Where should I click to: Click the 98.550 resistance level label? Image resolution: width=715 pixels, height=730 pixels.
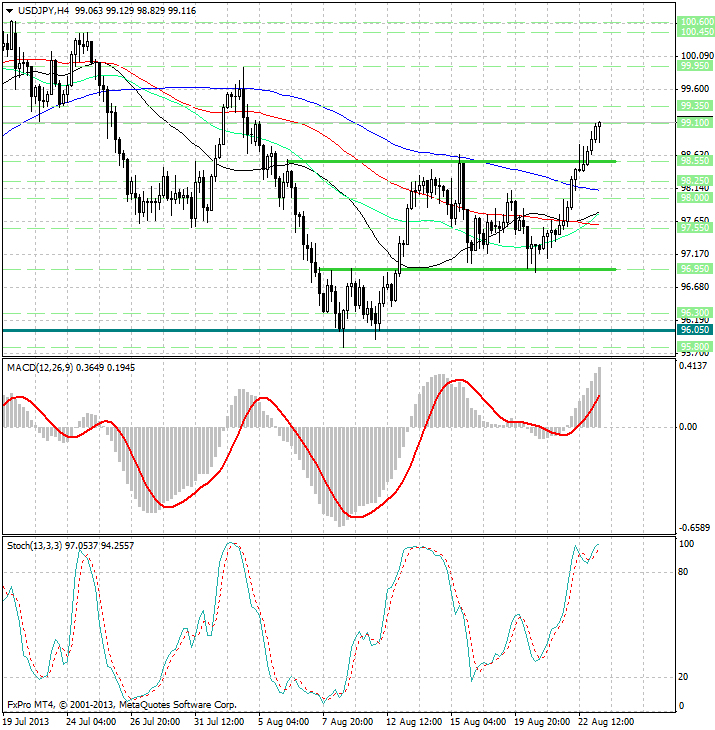tap(695, 161)
